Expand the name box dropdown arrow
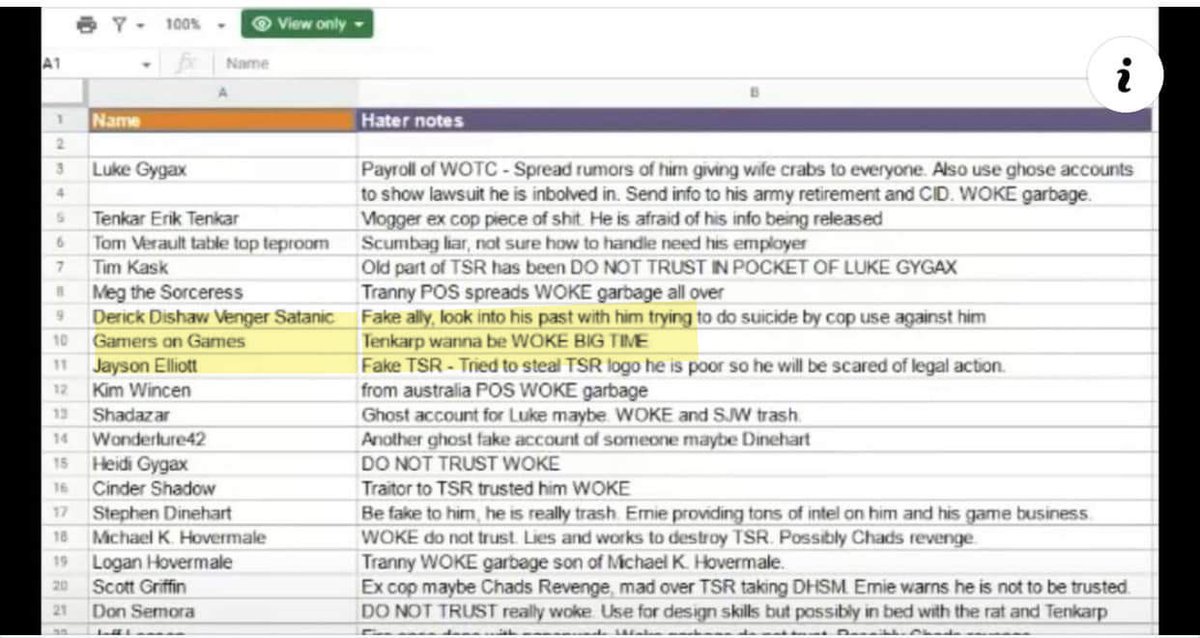This screenshot has width=1200, height=638. click(x=147, y=64)
